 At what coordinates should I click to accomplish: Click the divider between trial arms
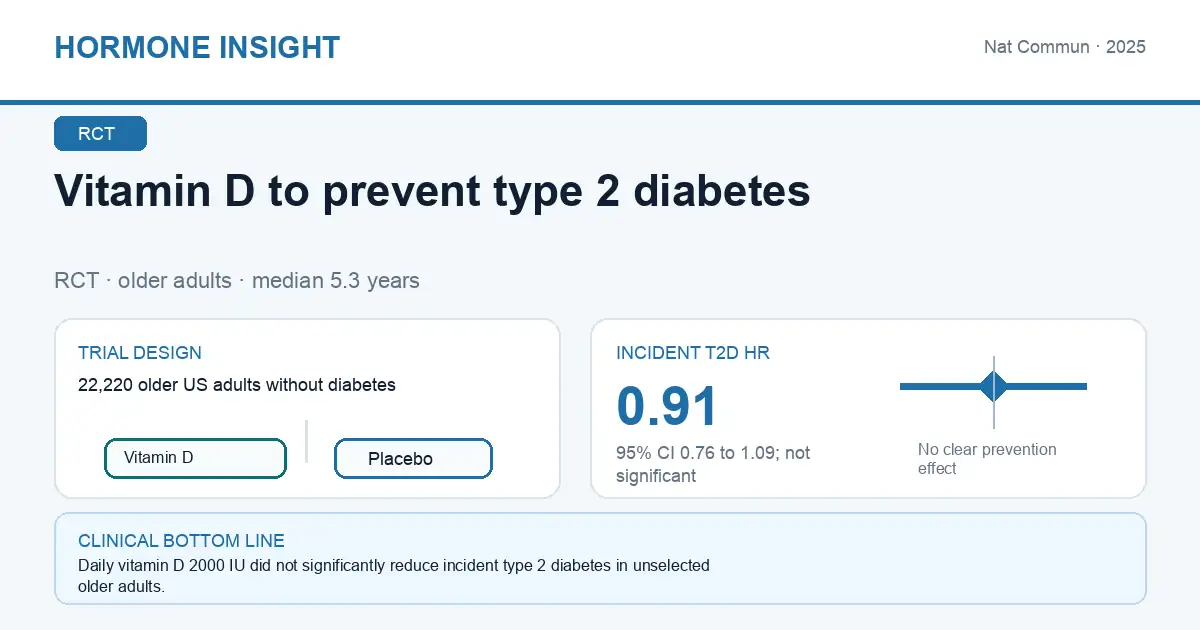pos(306,441)
